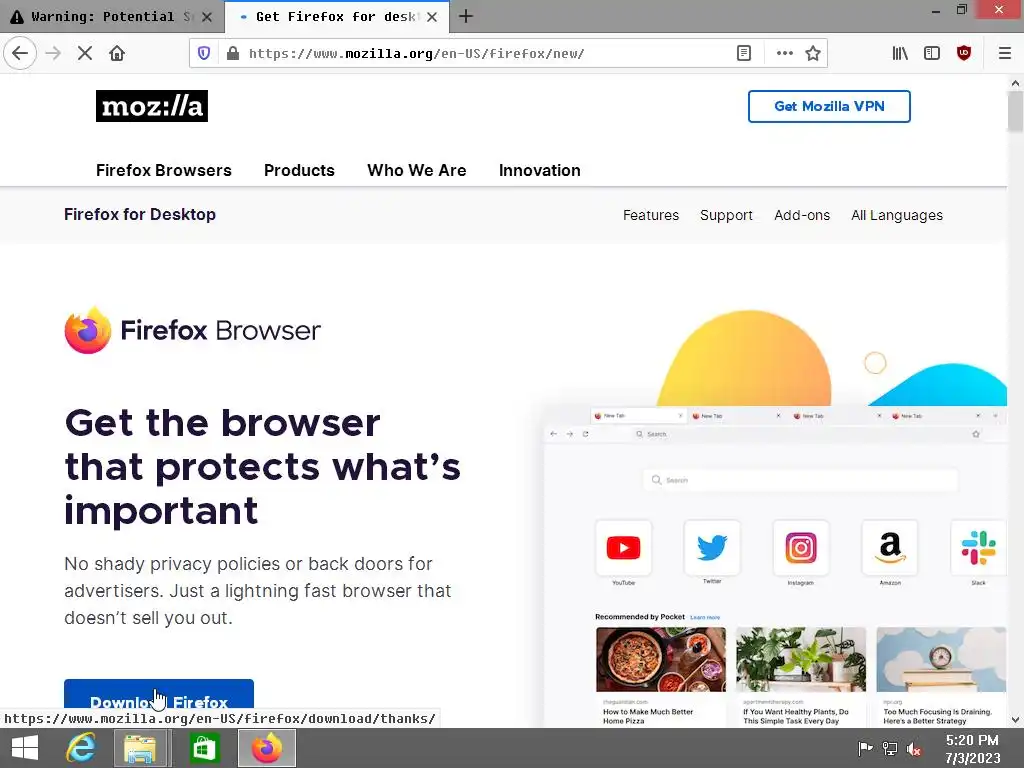Open tracking protection shield info

pyautogui.click(x=204, y=53)
